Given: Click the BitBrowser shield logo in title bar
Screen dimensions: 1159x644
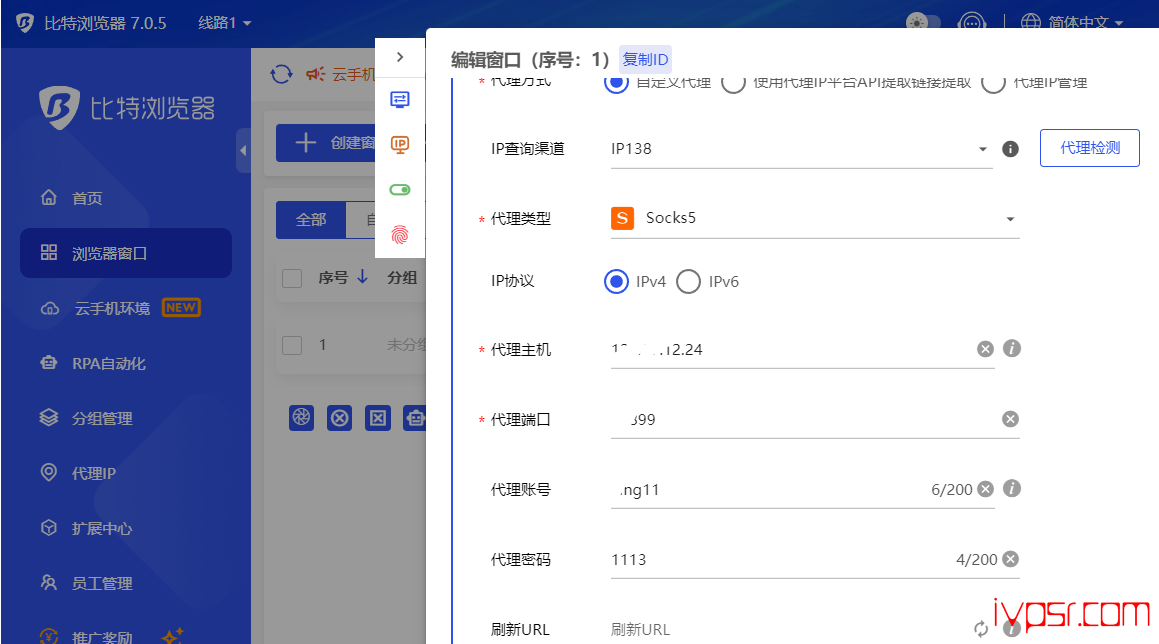Looking at the screenshot, I should point(25,23).
